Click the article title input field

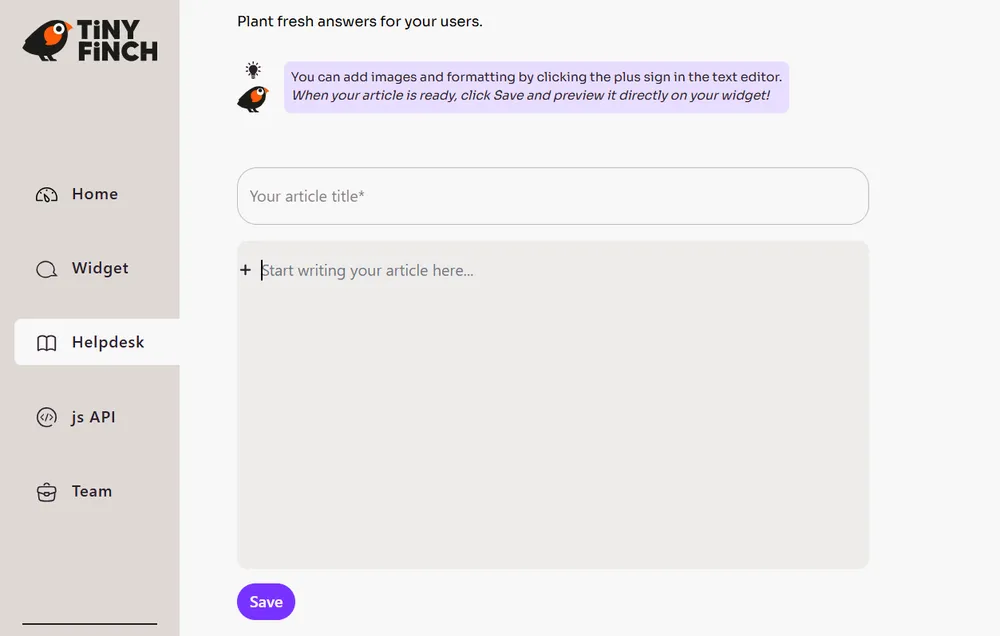pyautogui.click(x=552, y=196)
